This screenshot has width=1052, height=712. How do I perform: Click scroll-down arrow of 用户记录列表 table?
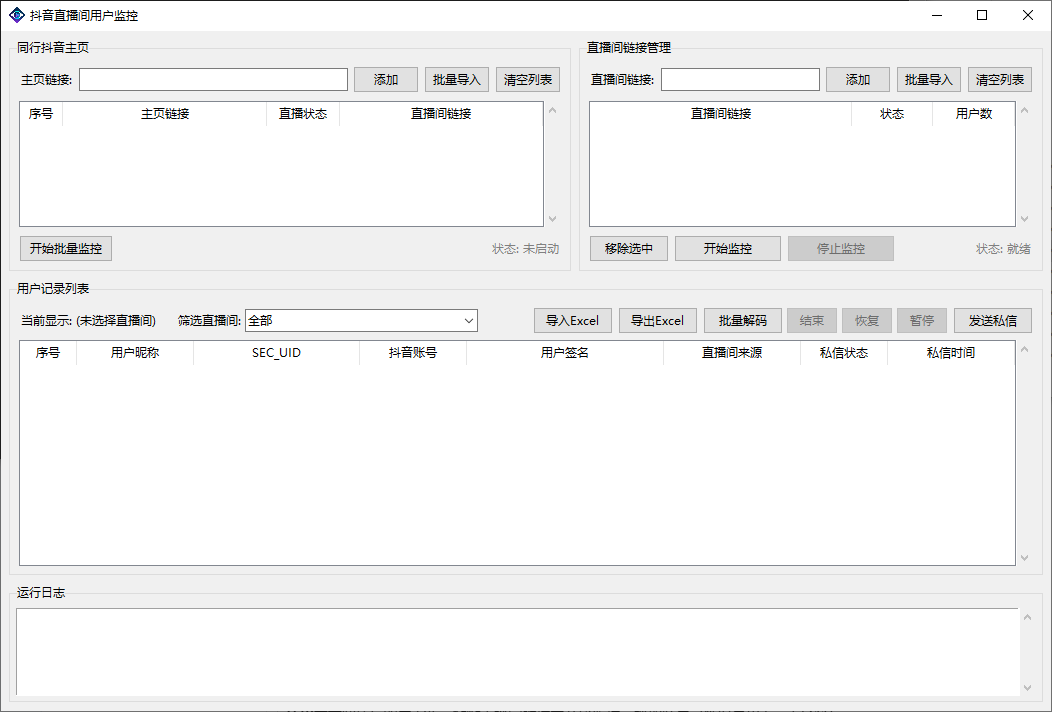[x=1024, y=558]
